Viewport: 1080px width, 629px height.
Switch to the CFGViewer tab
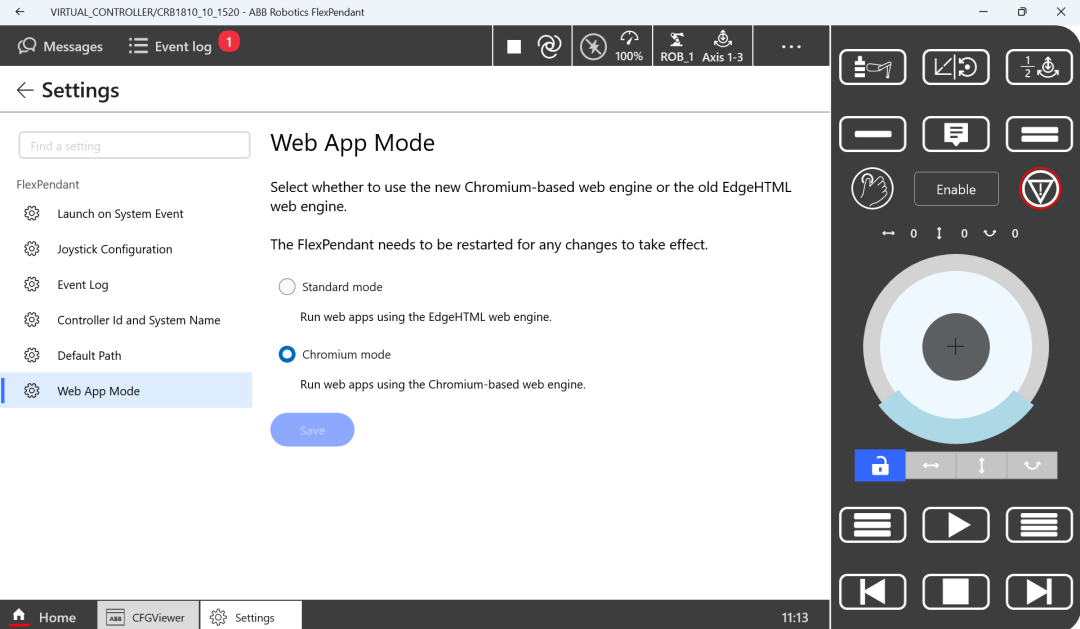pyautogui.click(x=147, y=617)
